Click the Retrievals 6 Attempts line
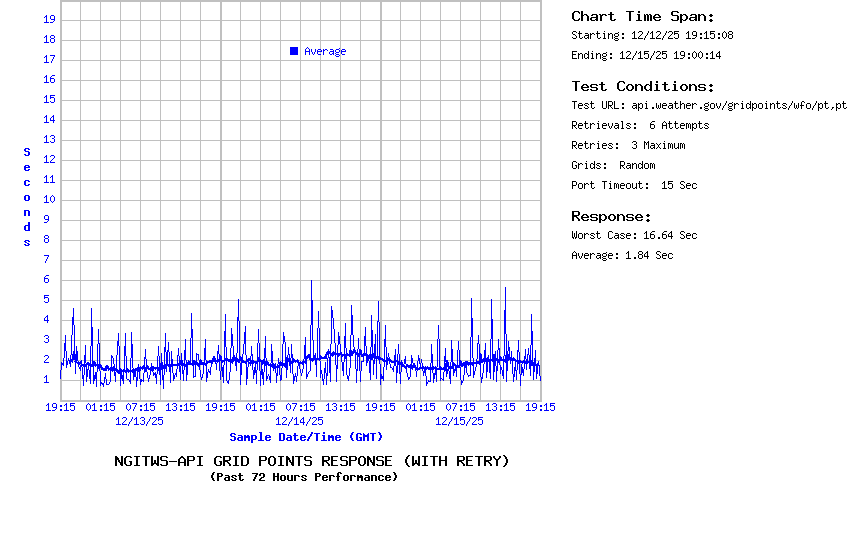 click(640, 125)
